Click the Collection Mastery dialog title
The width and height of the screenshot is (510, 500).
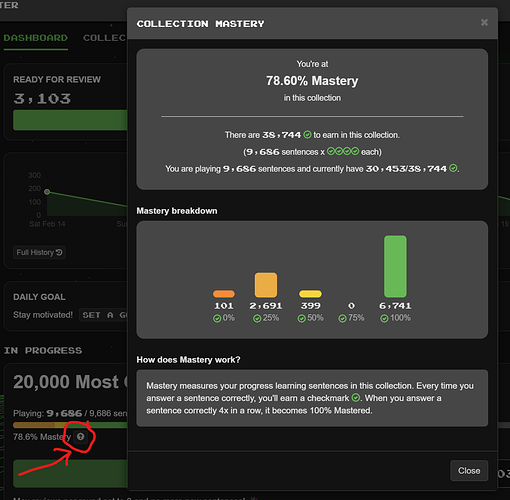pyautogui.click(x=200, y=24)
